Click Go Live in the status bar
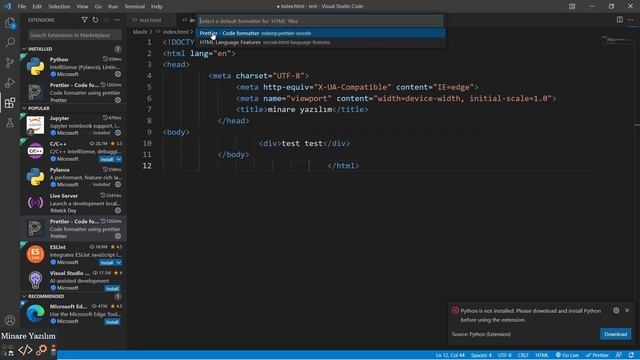640x360 pixels. [x=567, y=355]
